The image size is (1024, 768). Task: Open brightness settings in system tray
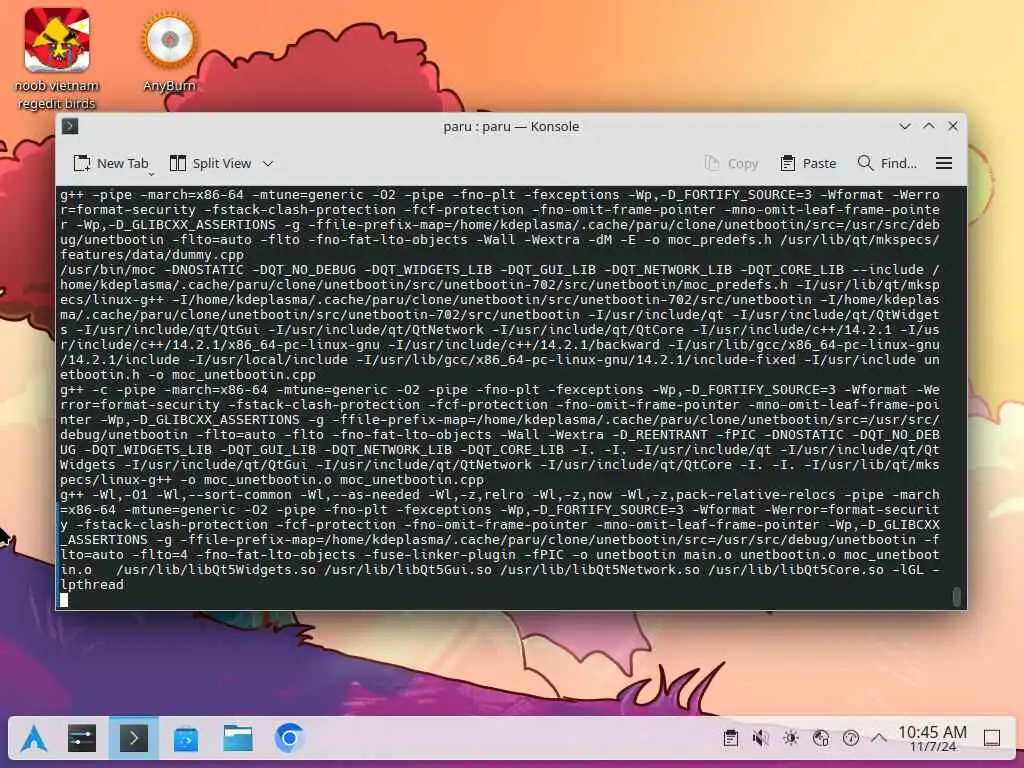(x=791, y=739)
